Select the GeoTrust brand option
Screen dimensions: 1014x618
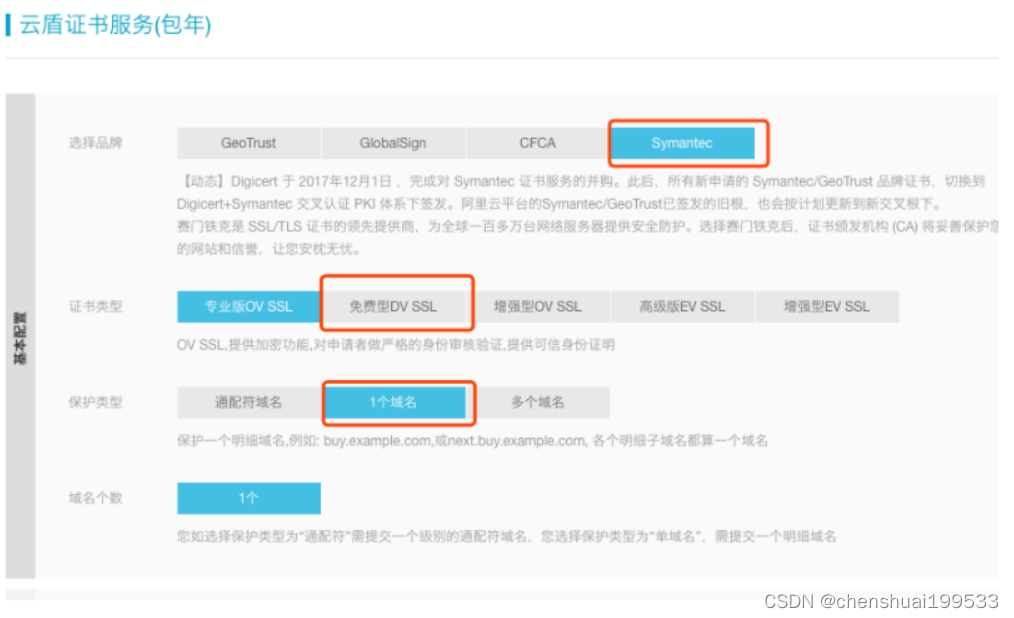point(248,143)
